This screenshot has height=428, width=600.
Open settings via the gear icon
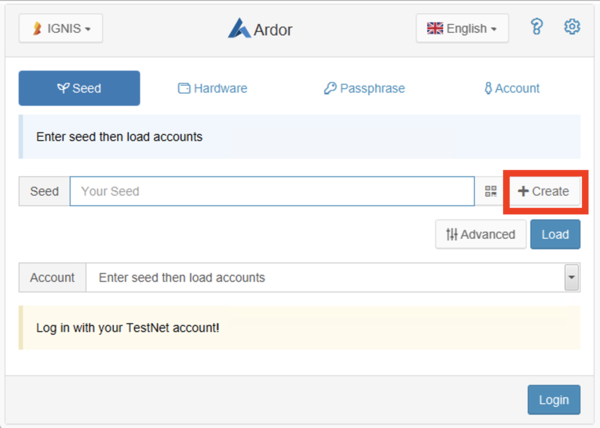572,28
